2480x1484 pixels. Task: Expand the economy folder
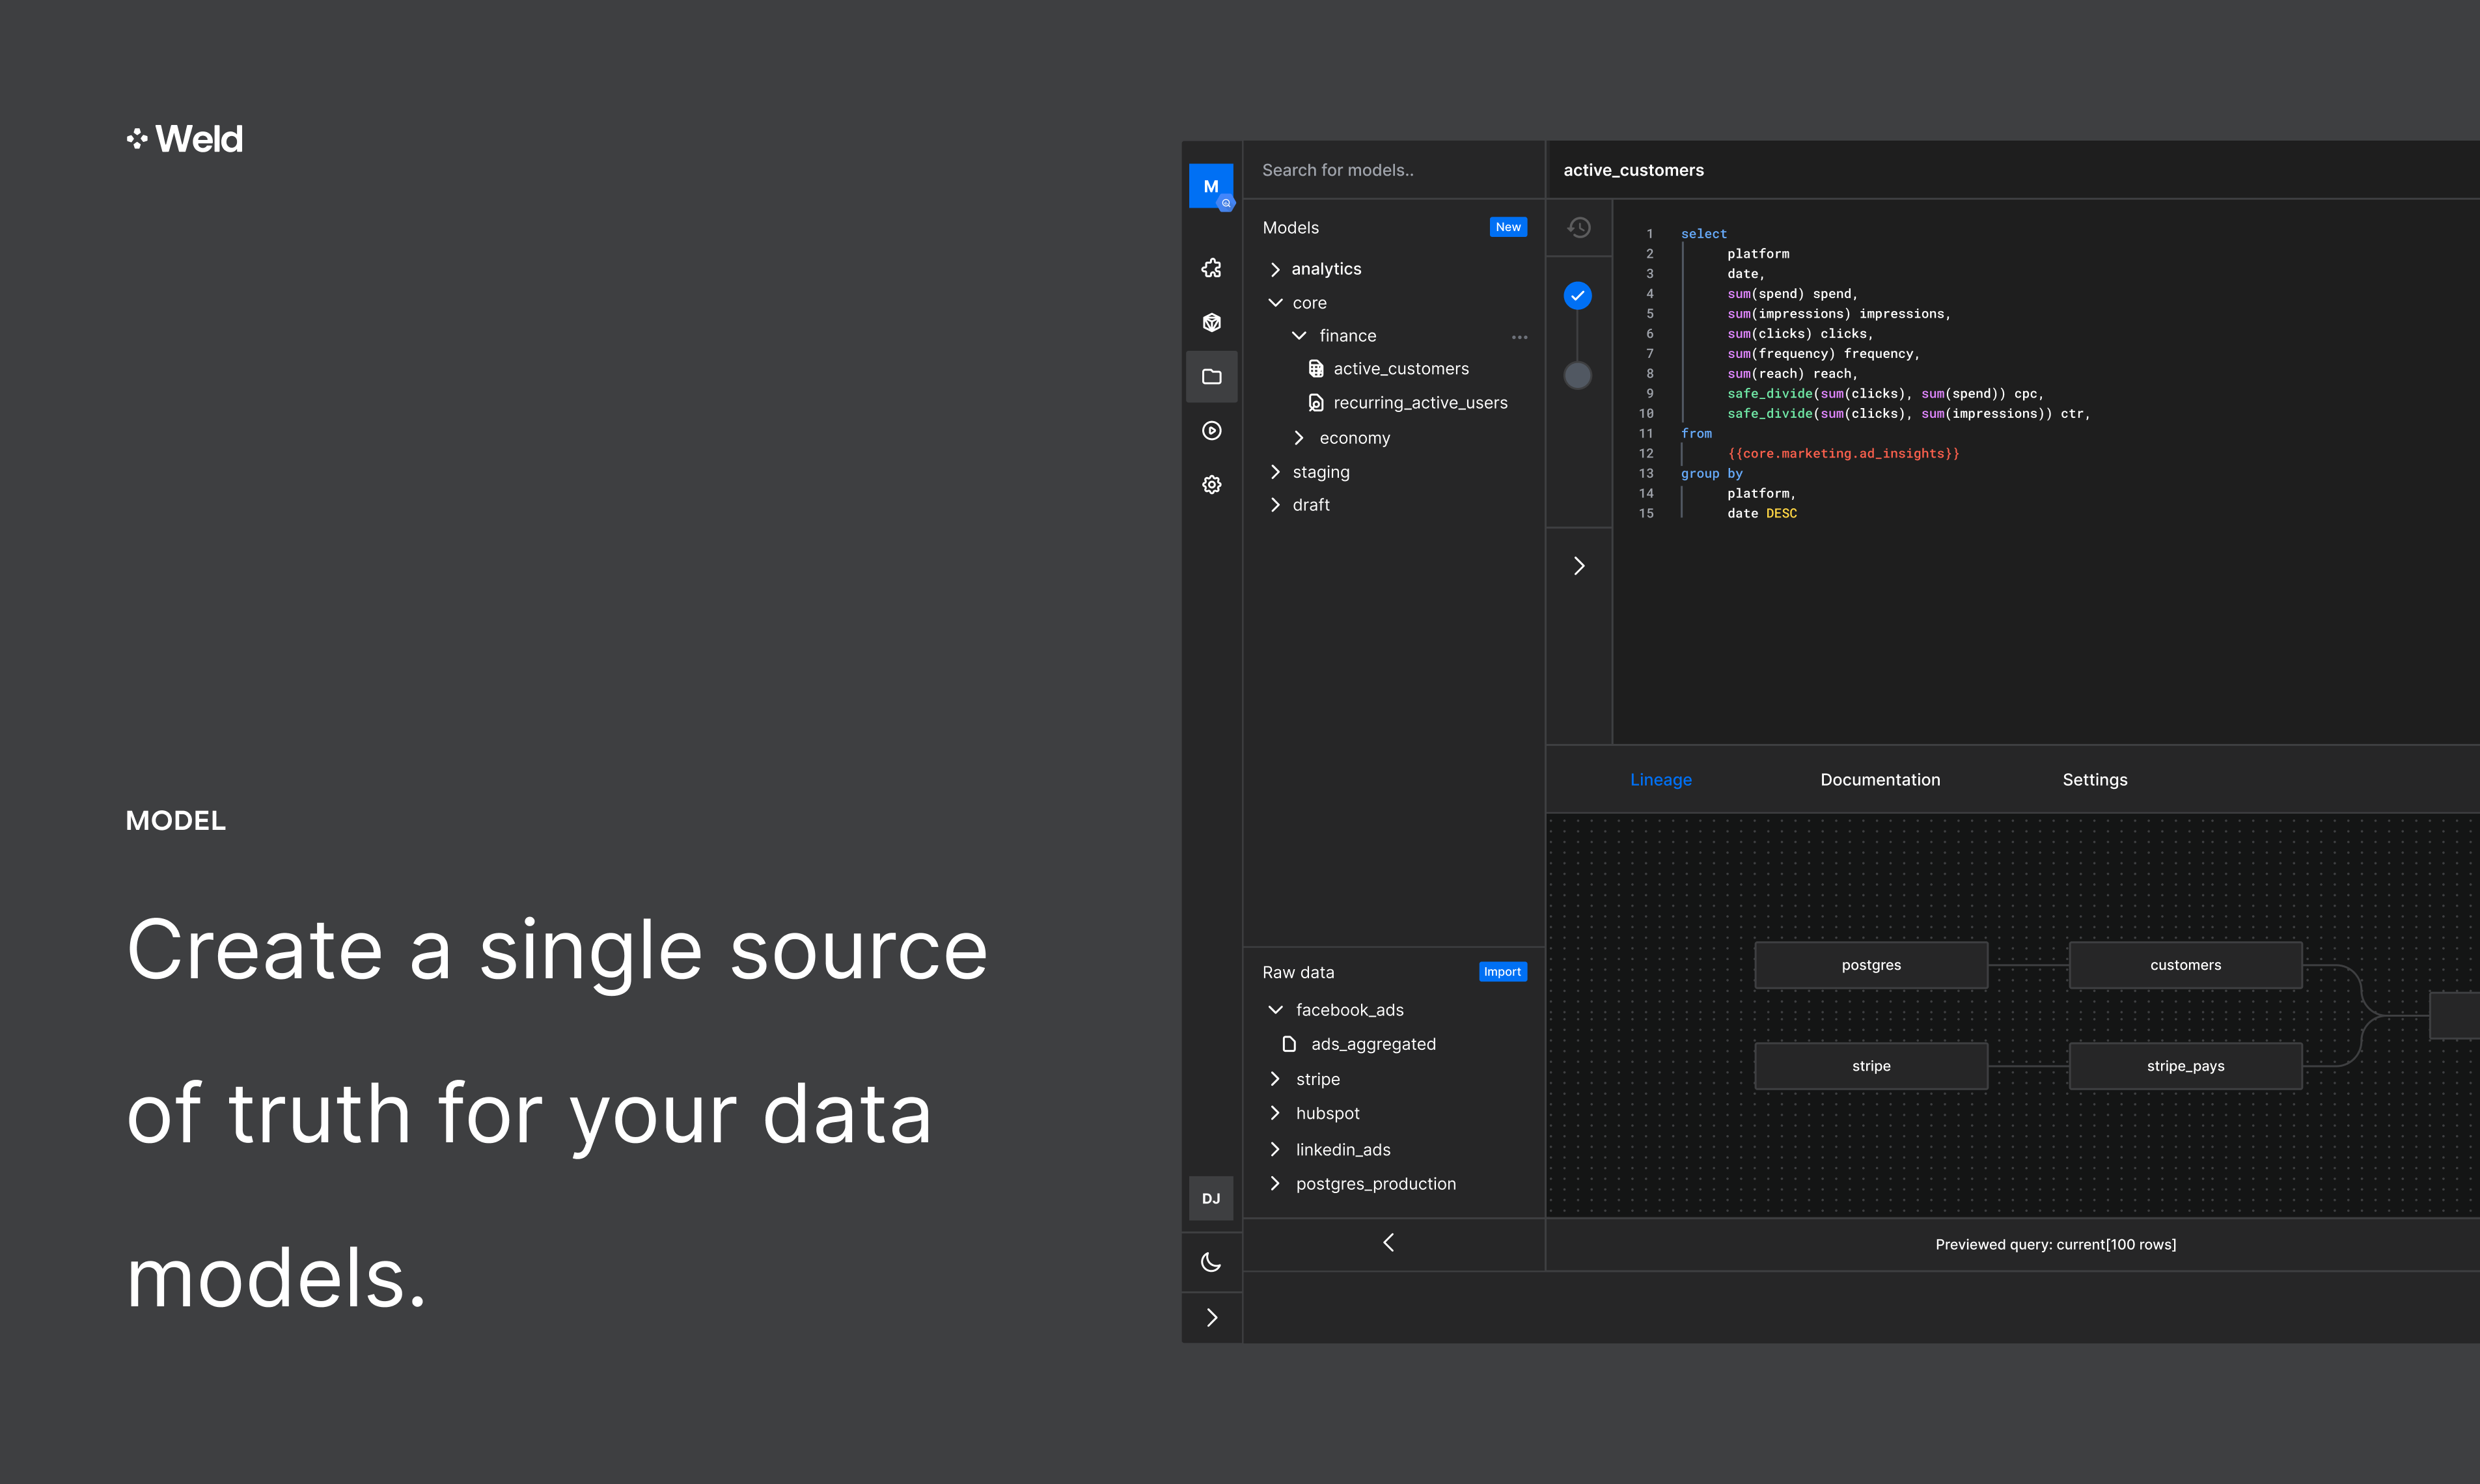click(1299, 438)
